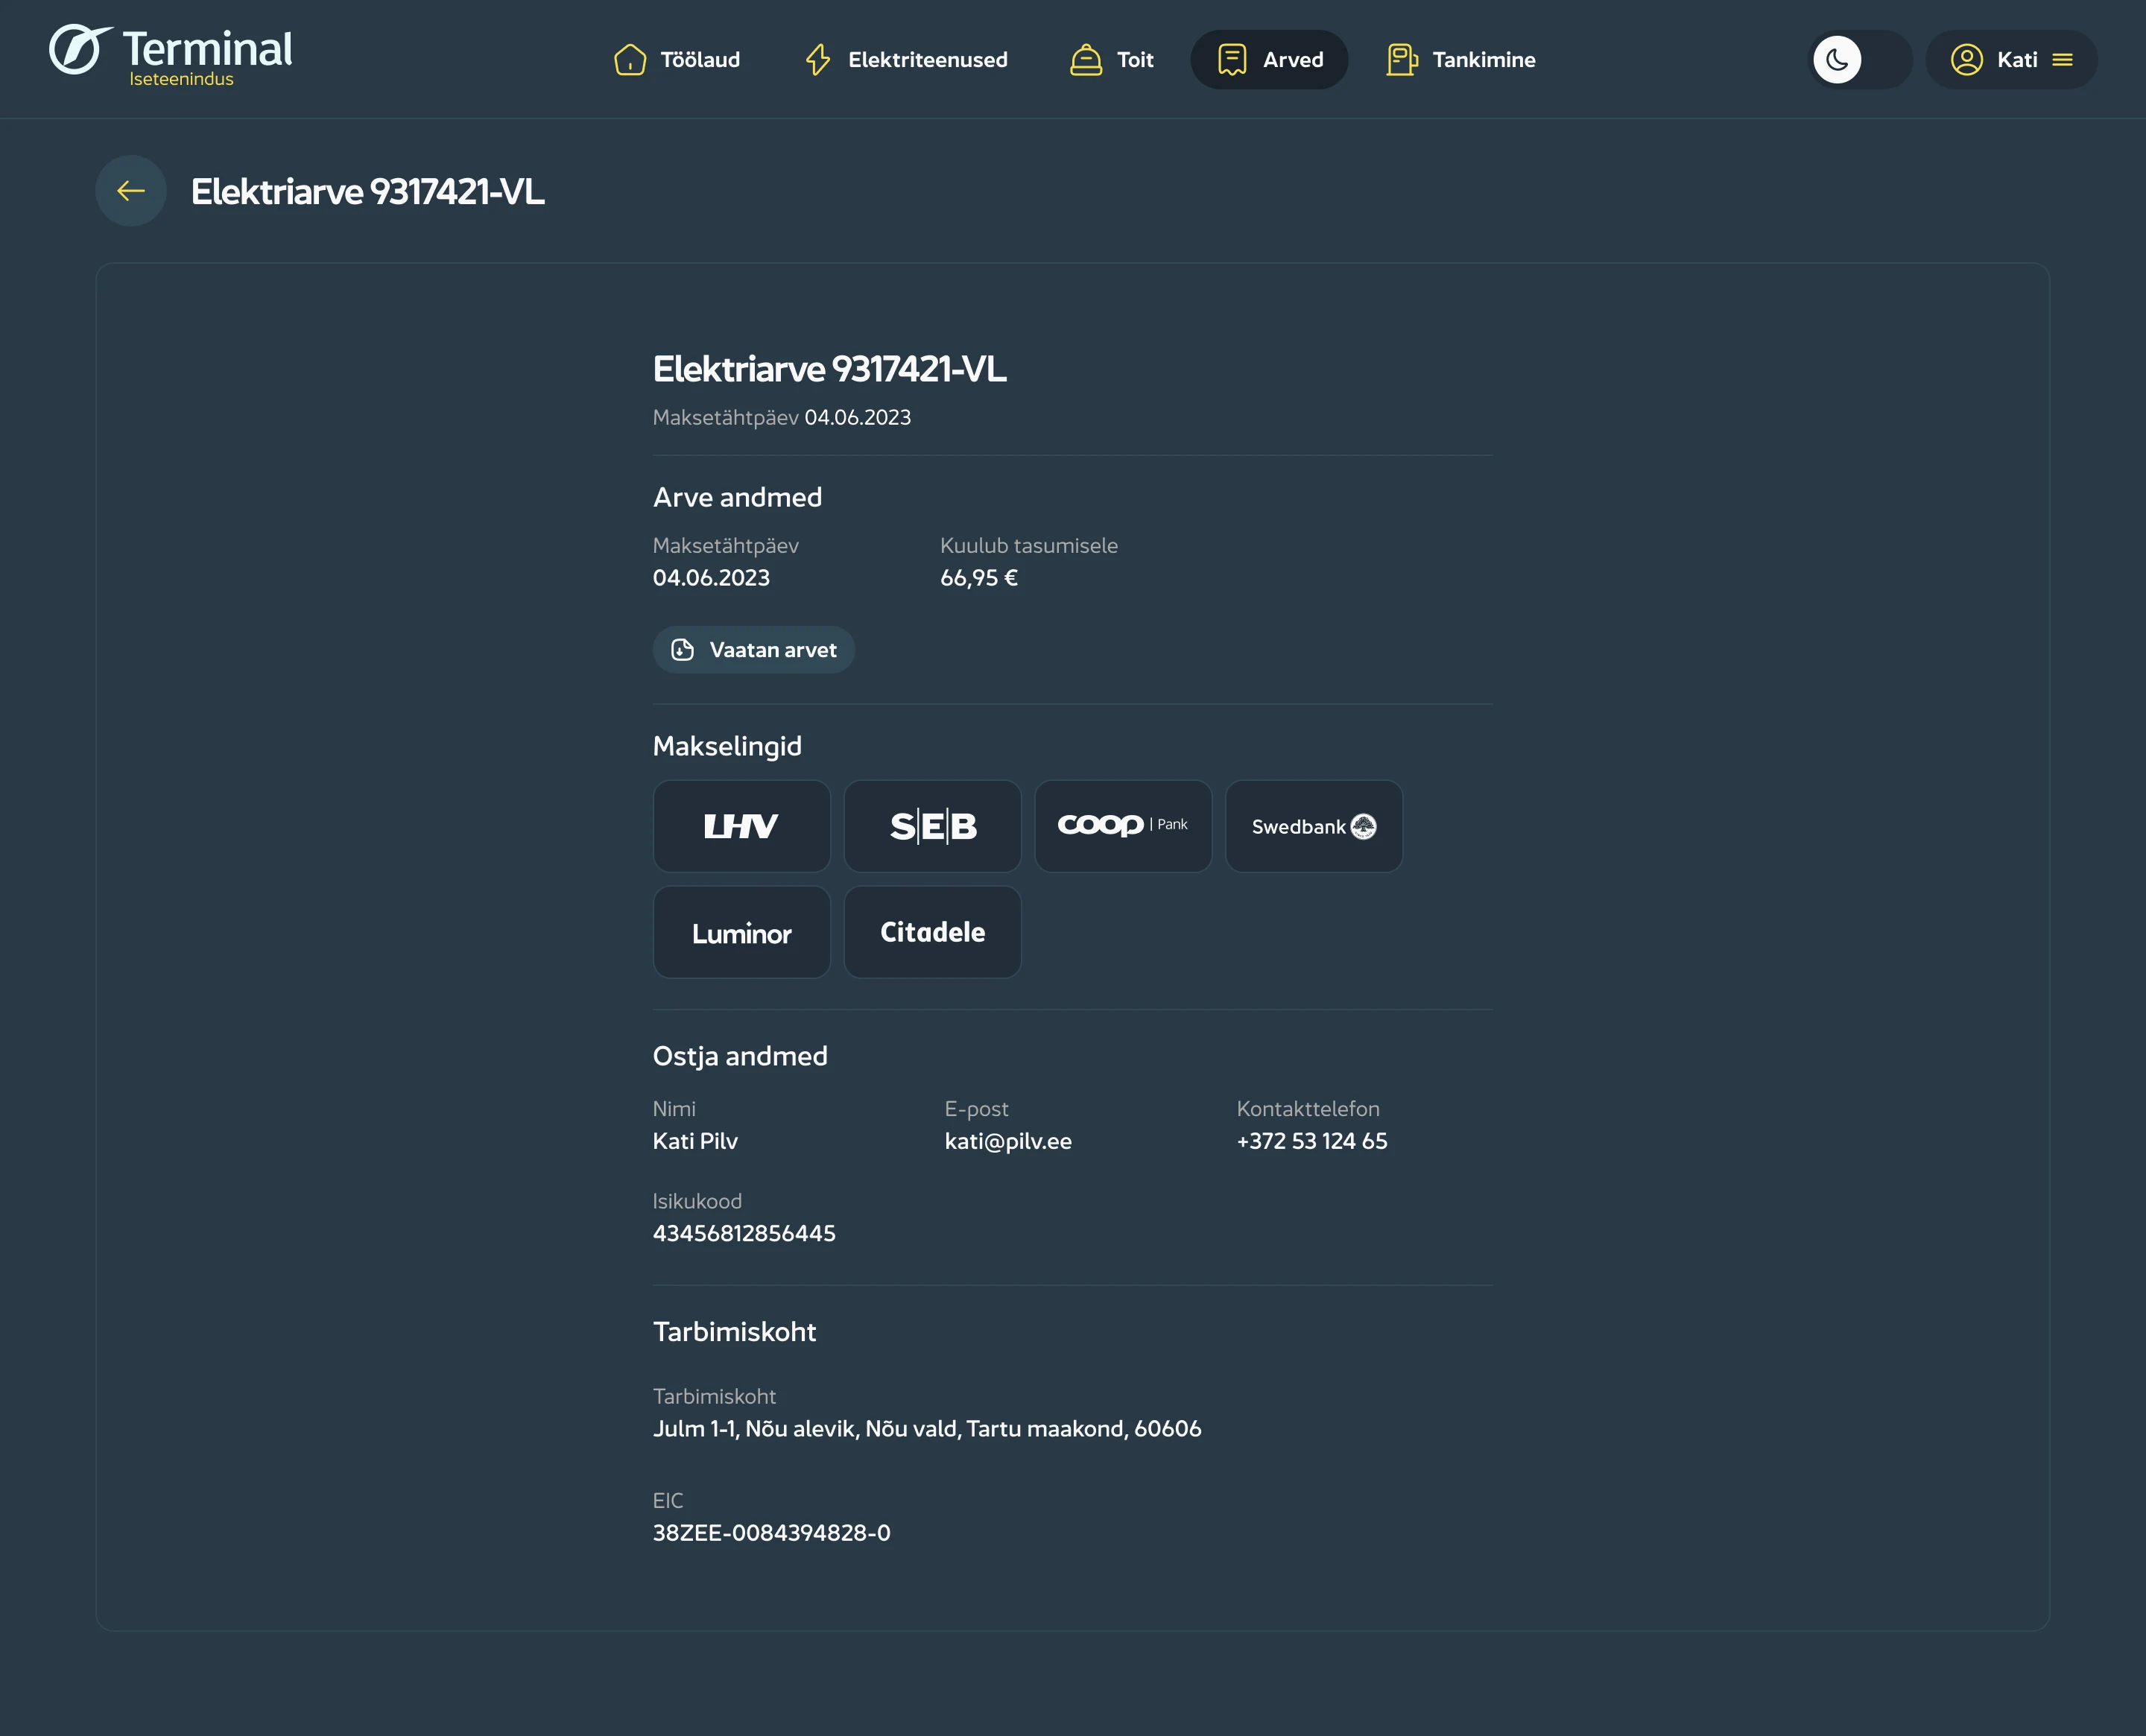
Task: Pay with Luminor bank link
Action: 741,932
